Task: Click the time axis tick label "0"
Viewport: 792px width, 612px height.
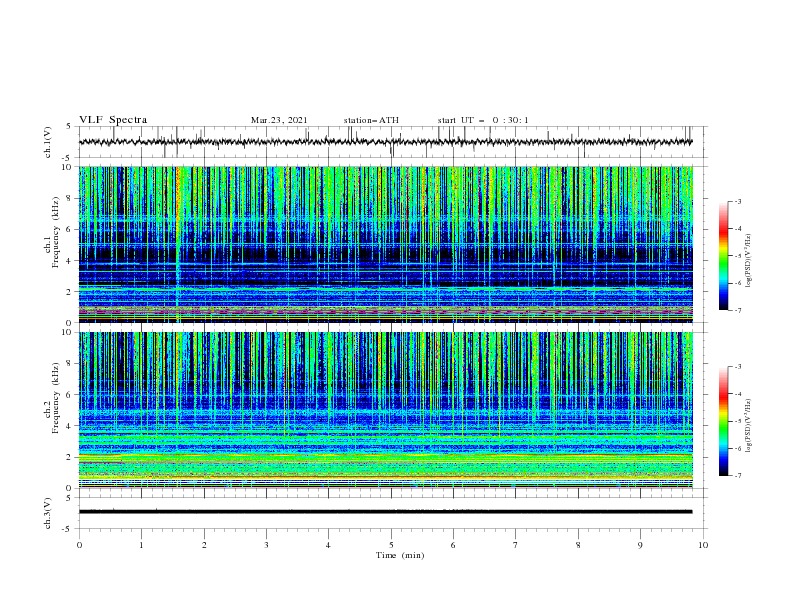Action: tap(79, 545)
